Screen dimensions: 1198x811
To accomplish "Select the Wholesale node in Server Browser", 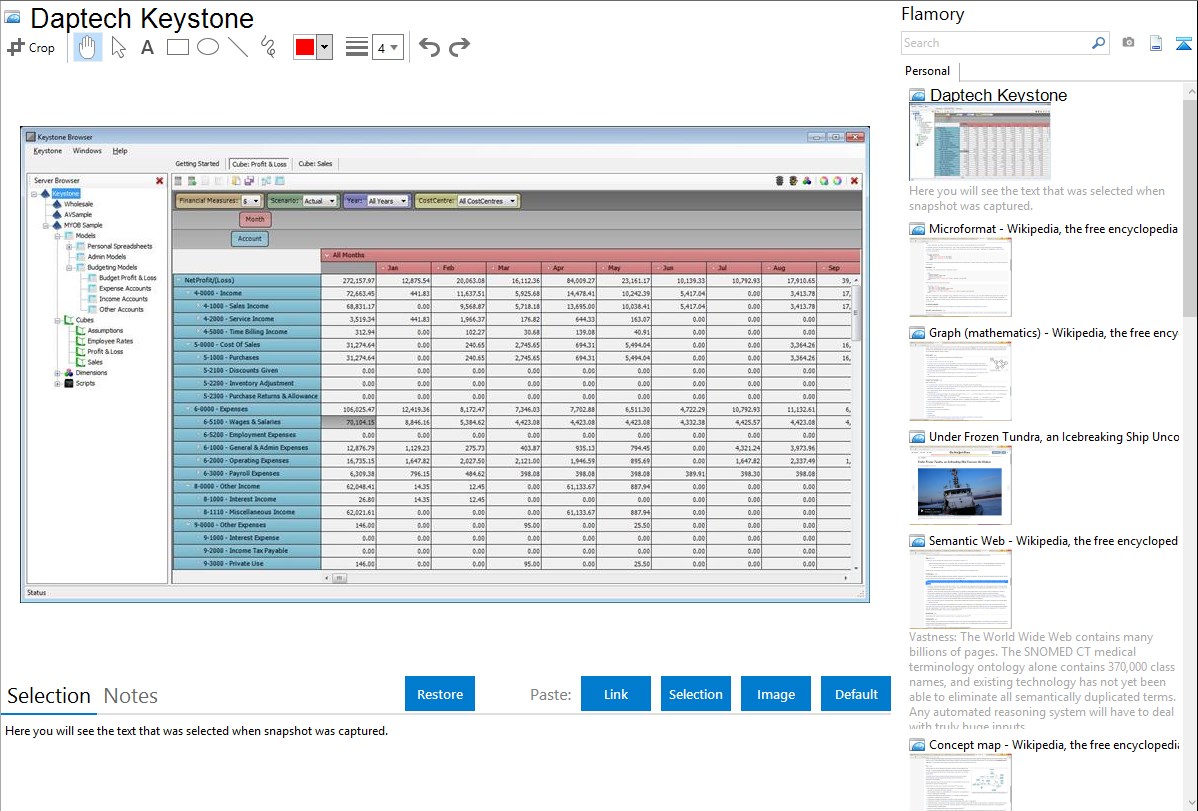I will [x=78, y=205].
